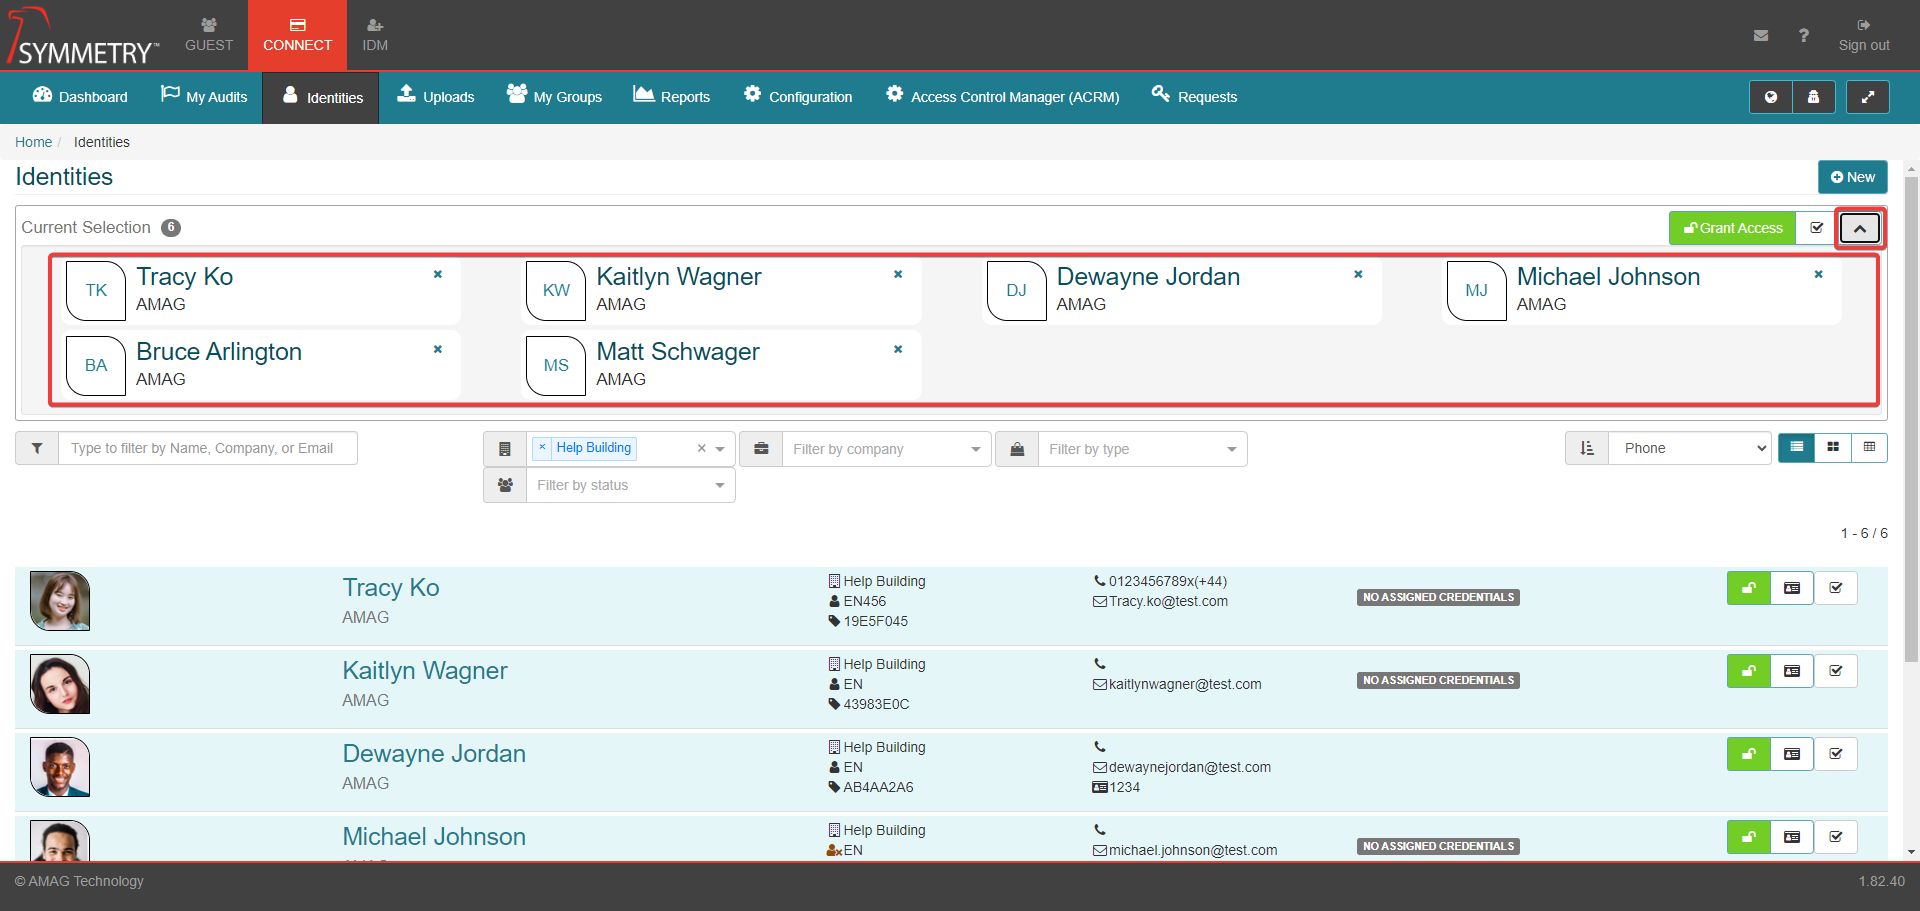Screen dimensions: 1920x911
Task: Remove Bruce Arlington from current selection
Action: click(438, 349)
